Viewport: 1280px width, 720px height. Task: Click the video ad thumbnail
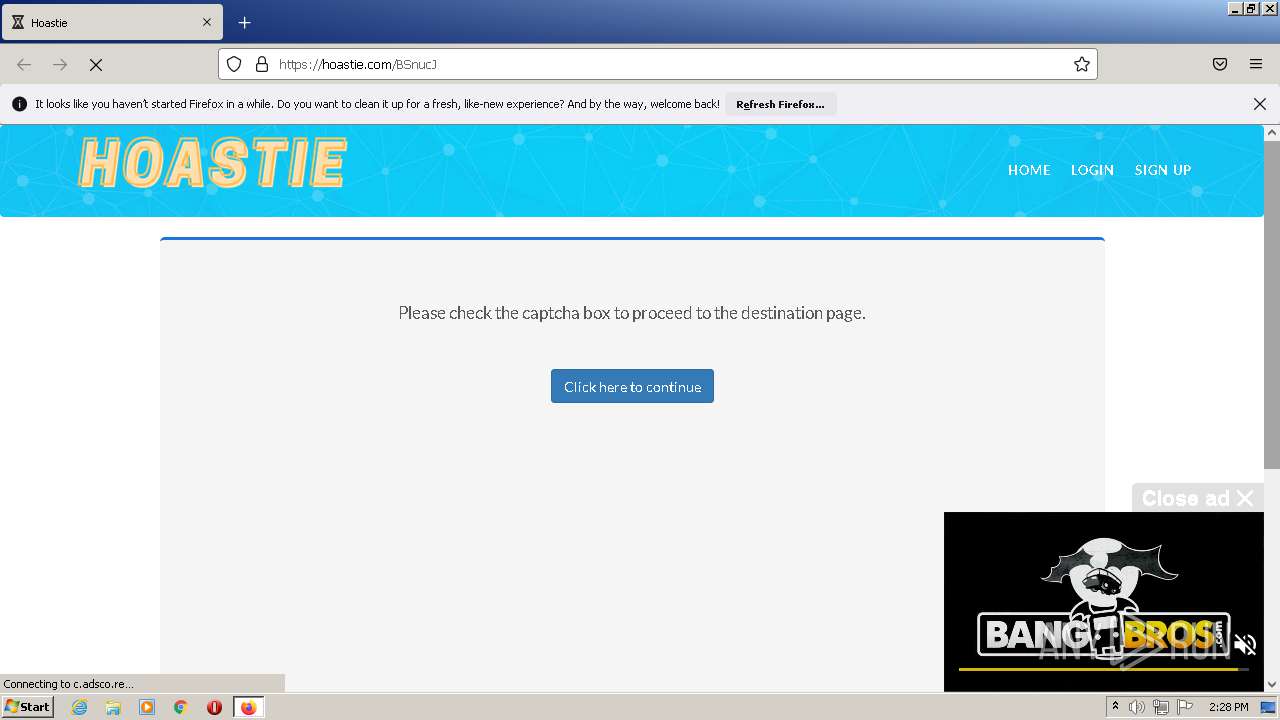pyautogui.click(x=1104, y=602)
